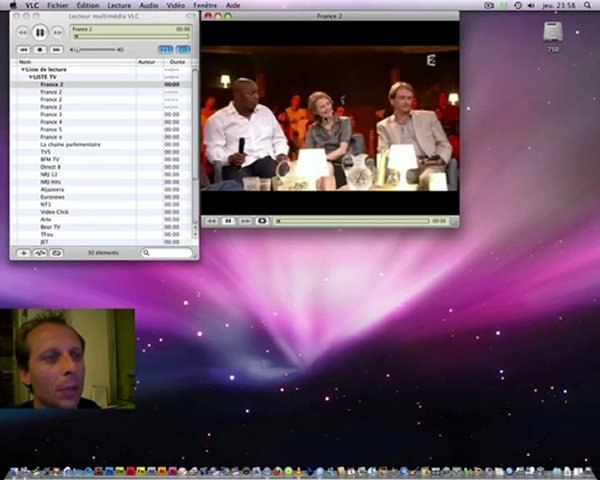Image resolution: width=600 pixels, height=480 pixels.
Task: Collapse the 'Liste de lecture' tree node
Action: coord(23,70)
